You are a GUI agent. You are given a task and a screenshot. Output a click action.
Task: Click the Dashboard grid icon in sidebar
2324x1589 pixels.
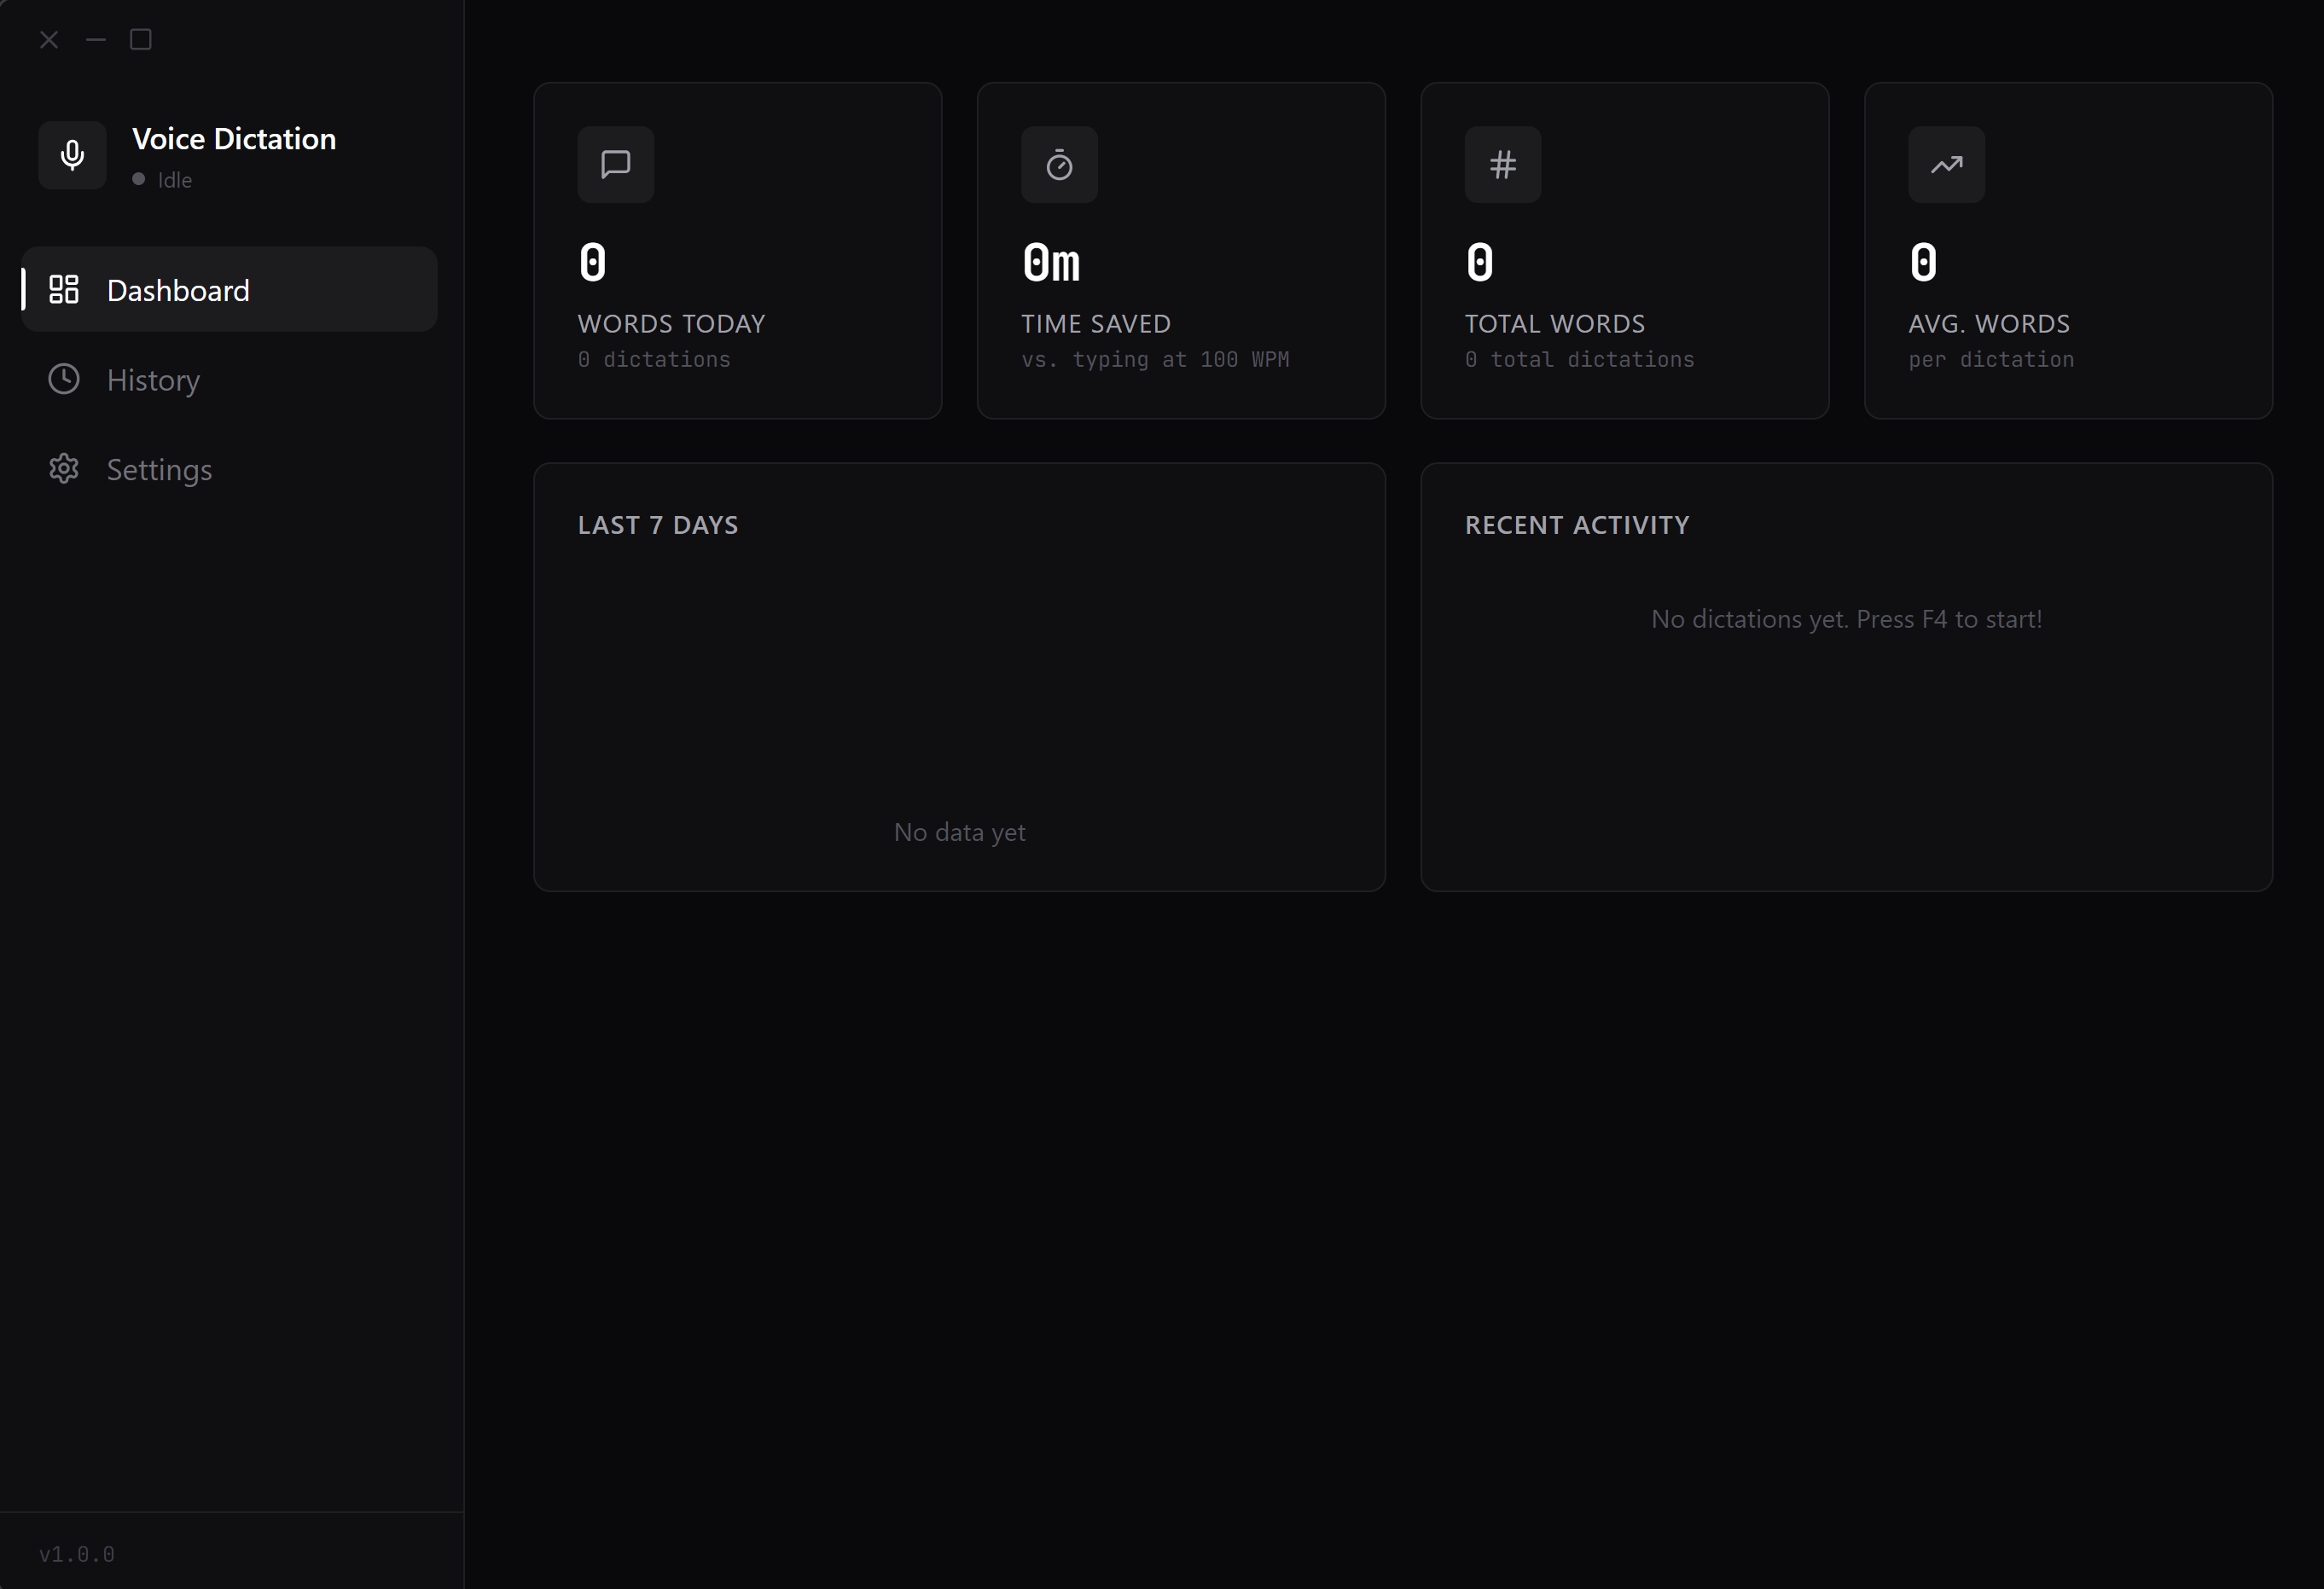pyautogui.click(x=64, y=290)
